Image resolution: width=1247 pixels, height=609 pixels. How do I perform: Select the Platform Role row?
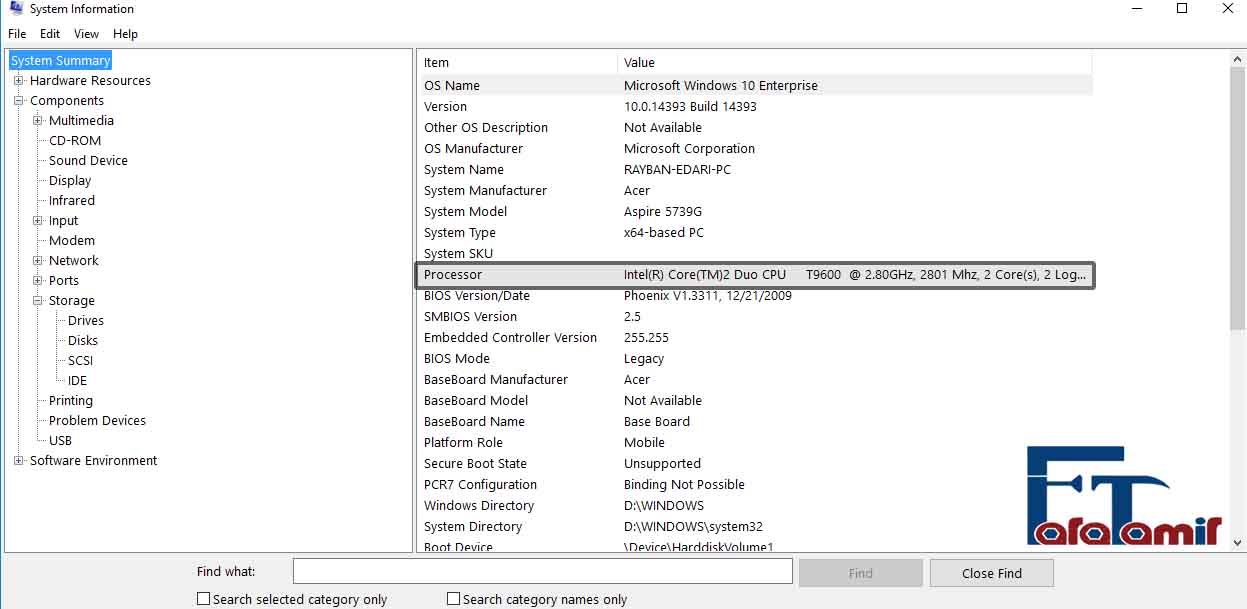[x=755, y=443]
